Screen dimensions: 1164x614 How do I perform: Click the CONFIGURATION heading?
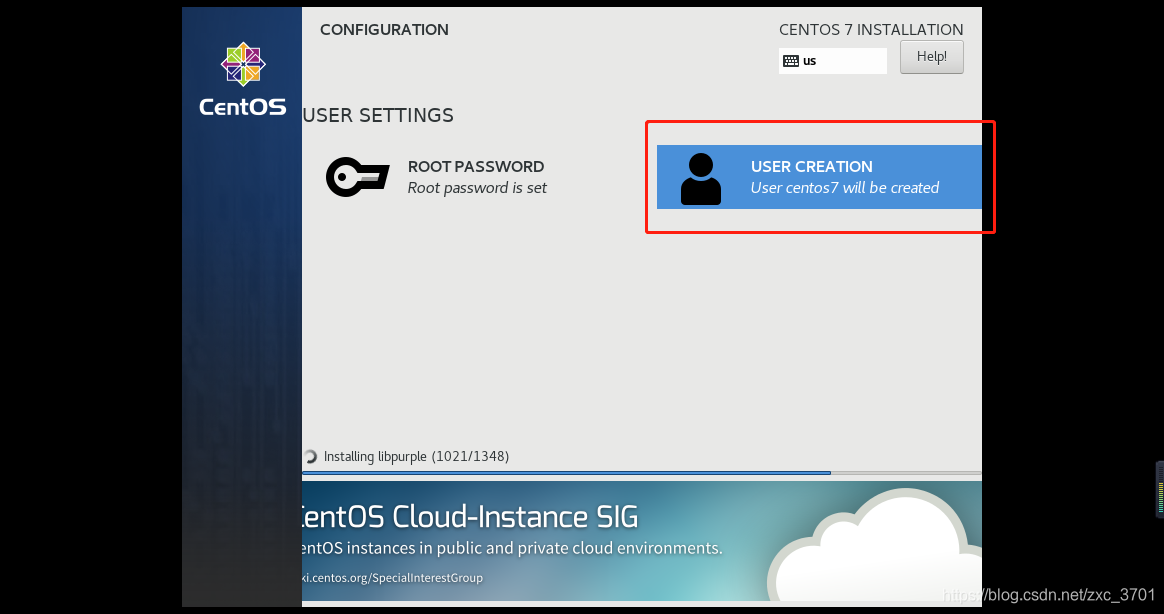point(385,30)
